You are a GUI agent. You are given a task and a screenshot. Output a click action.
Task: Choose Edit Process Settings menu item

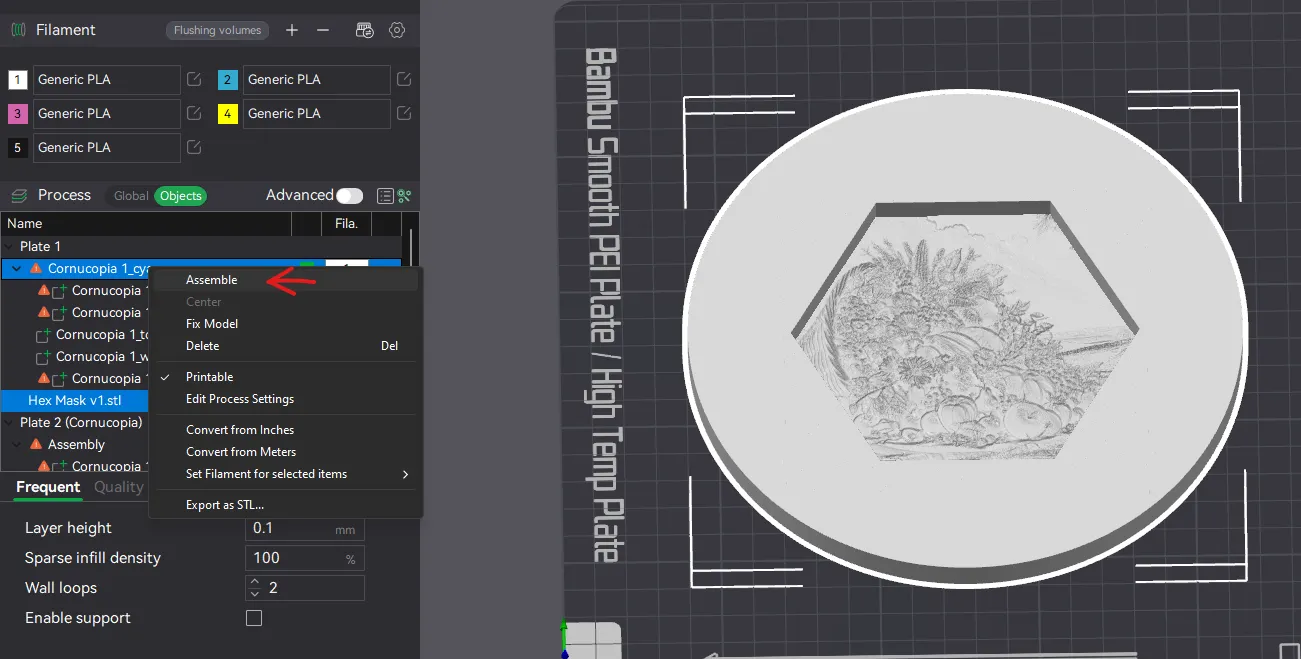(285, 399)
